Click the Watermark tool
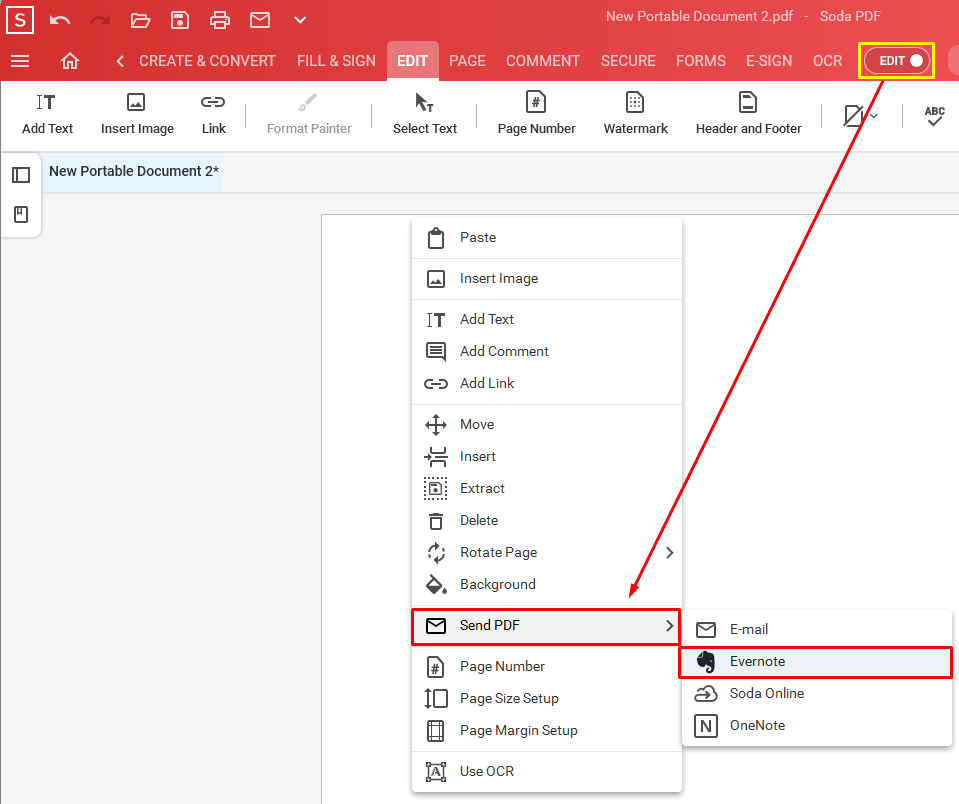The width and height of the screenshot is (959, 804). pyautogui.click(x=635, y=114)
